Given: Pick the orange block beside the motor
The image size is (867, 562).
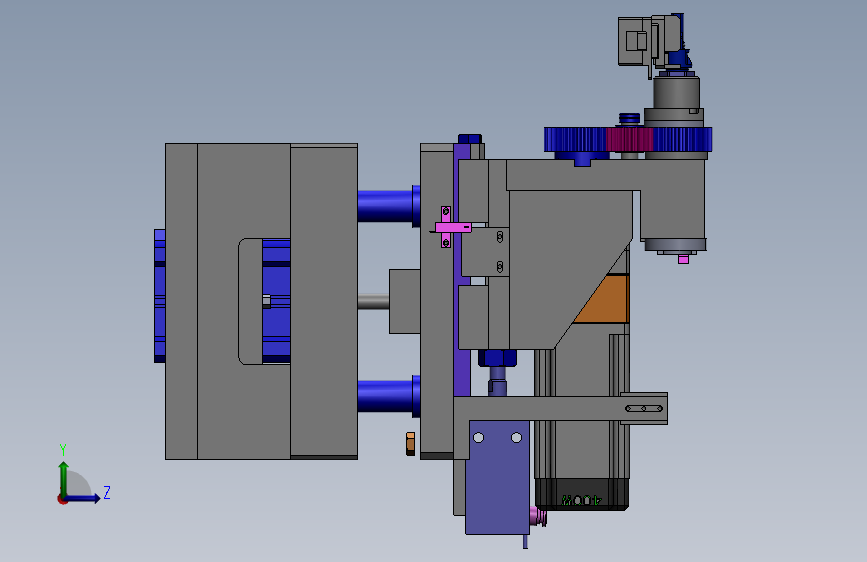Looking at the screenshot, I should click(603, 299).
